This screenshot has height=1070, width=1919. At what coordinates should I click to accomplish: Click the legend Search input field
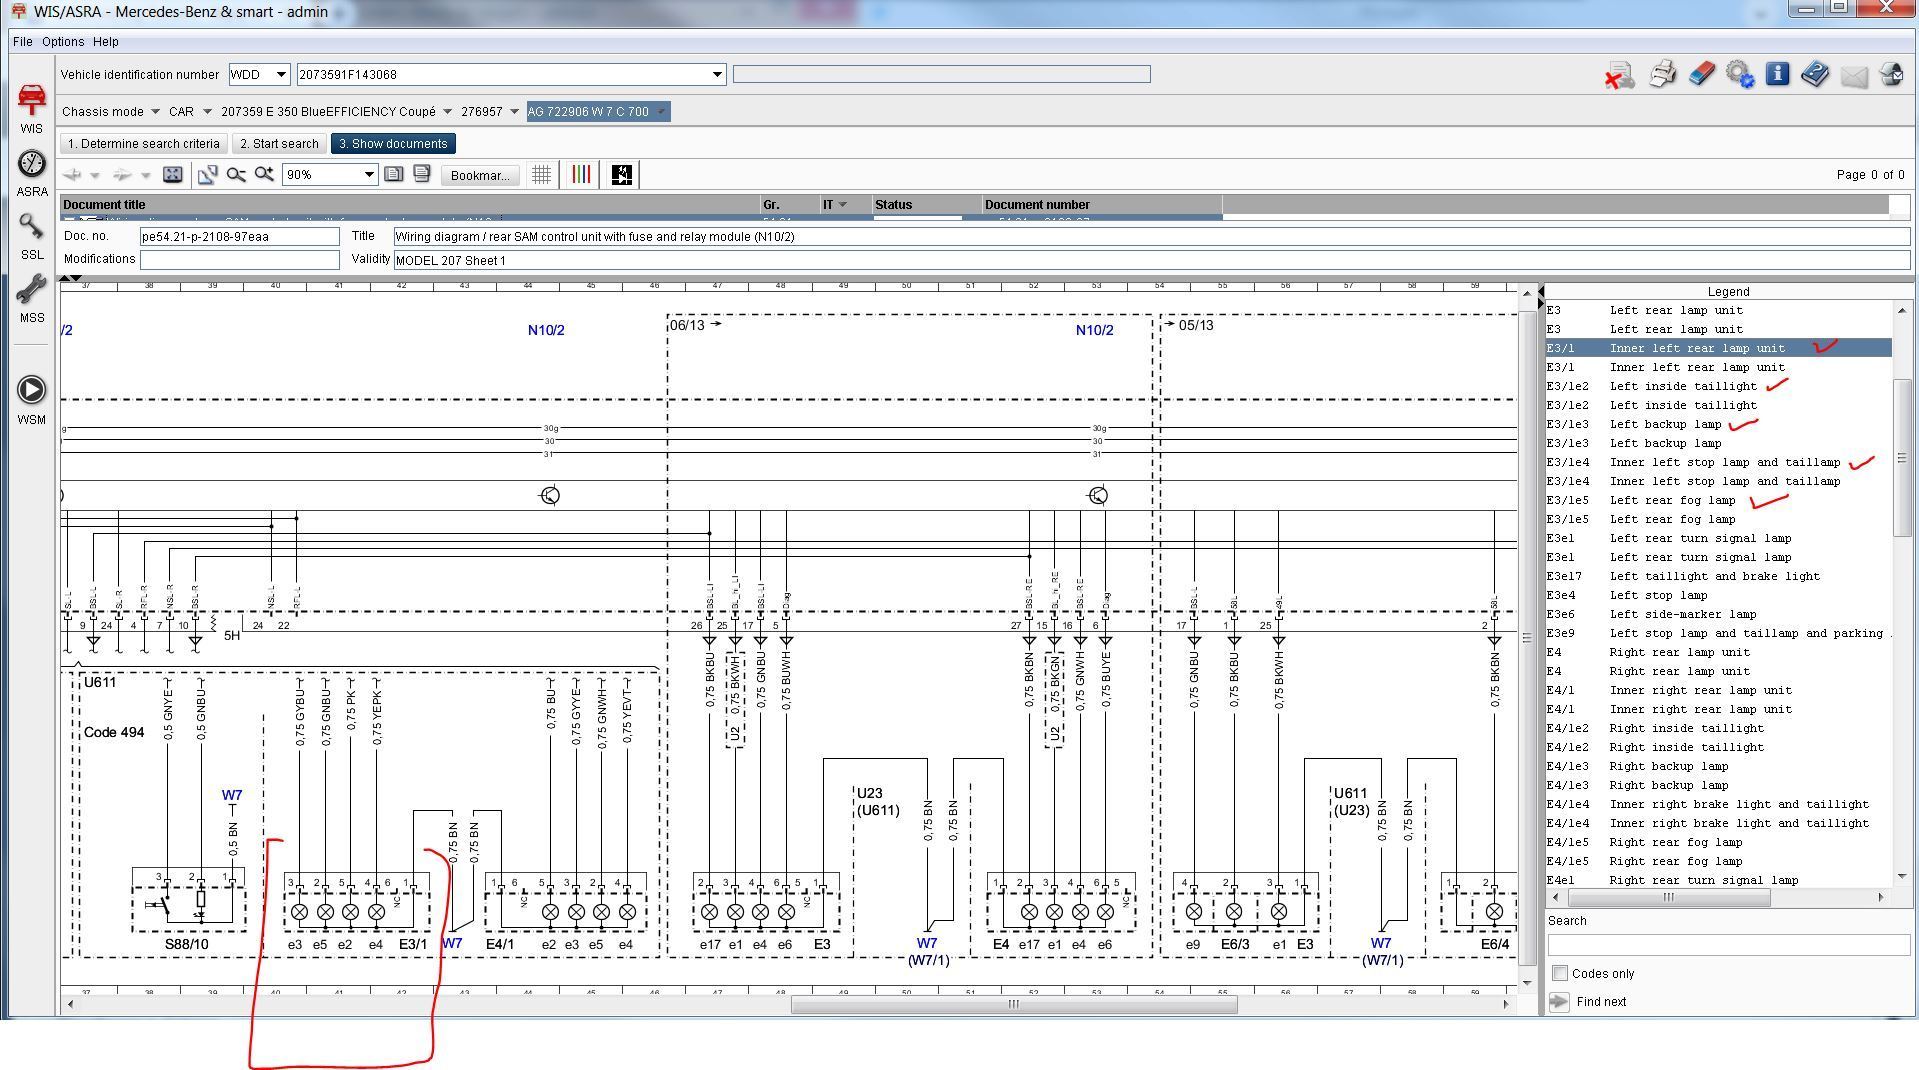pos(1727,945)
